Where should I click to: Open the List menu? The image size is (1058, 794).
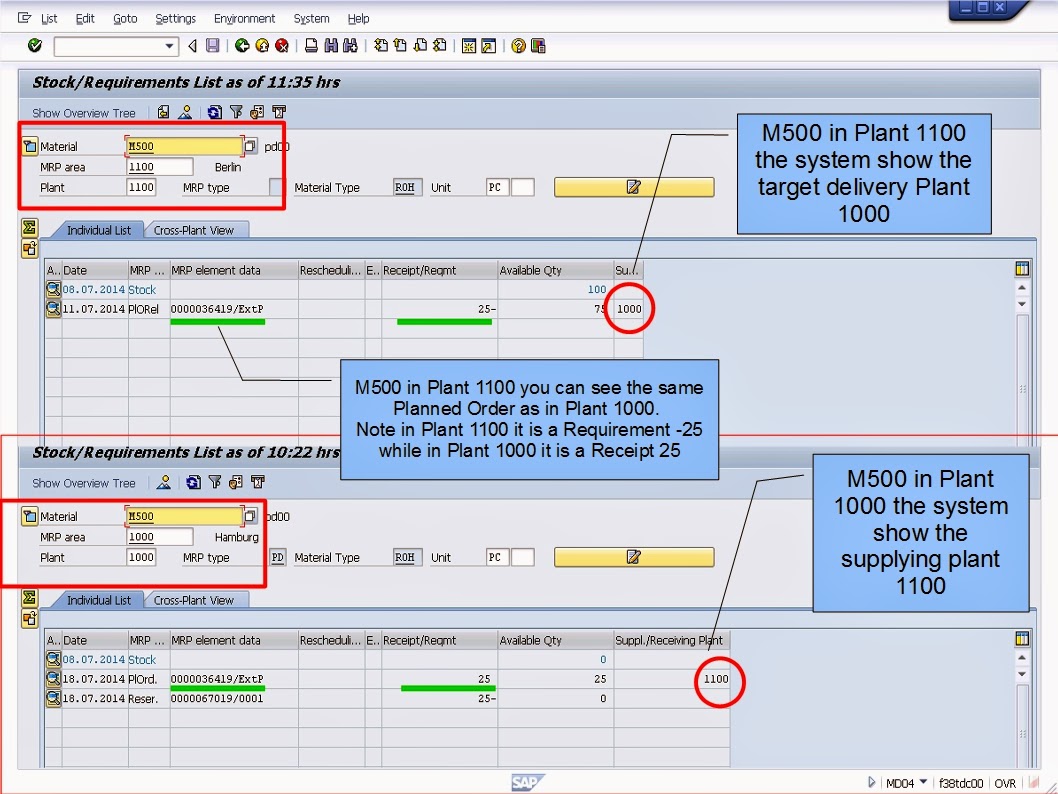49,19
